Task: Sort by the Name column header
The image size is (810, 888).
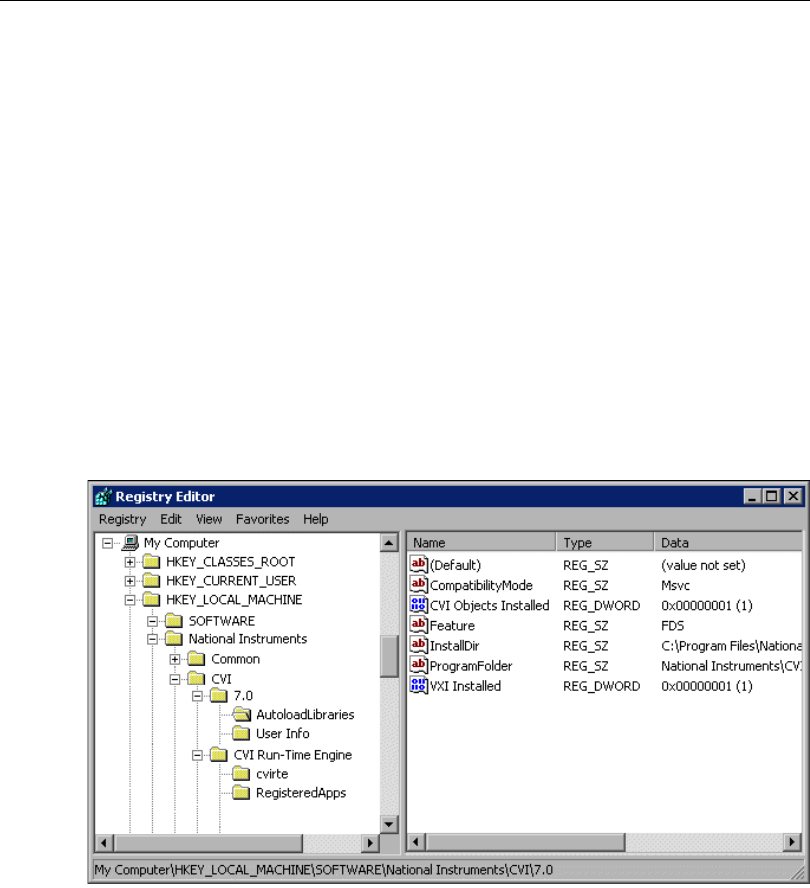Action: click(481, 543)
